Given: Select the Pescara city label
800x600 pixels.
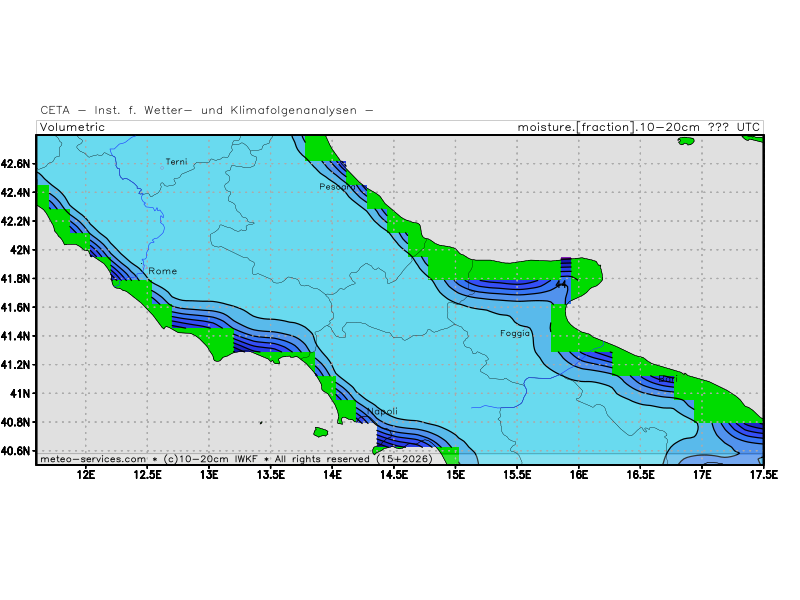Looking at the screenshot, I should tap(336, 186).
